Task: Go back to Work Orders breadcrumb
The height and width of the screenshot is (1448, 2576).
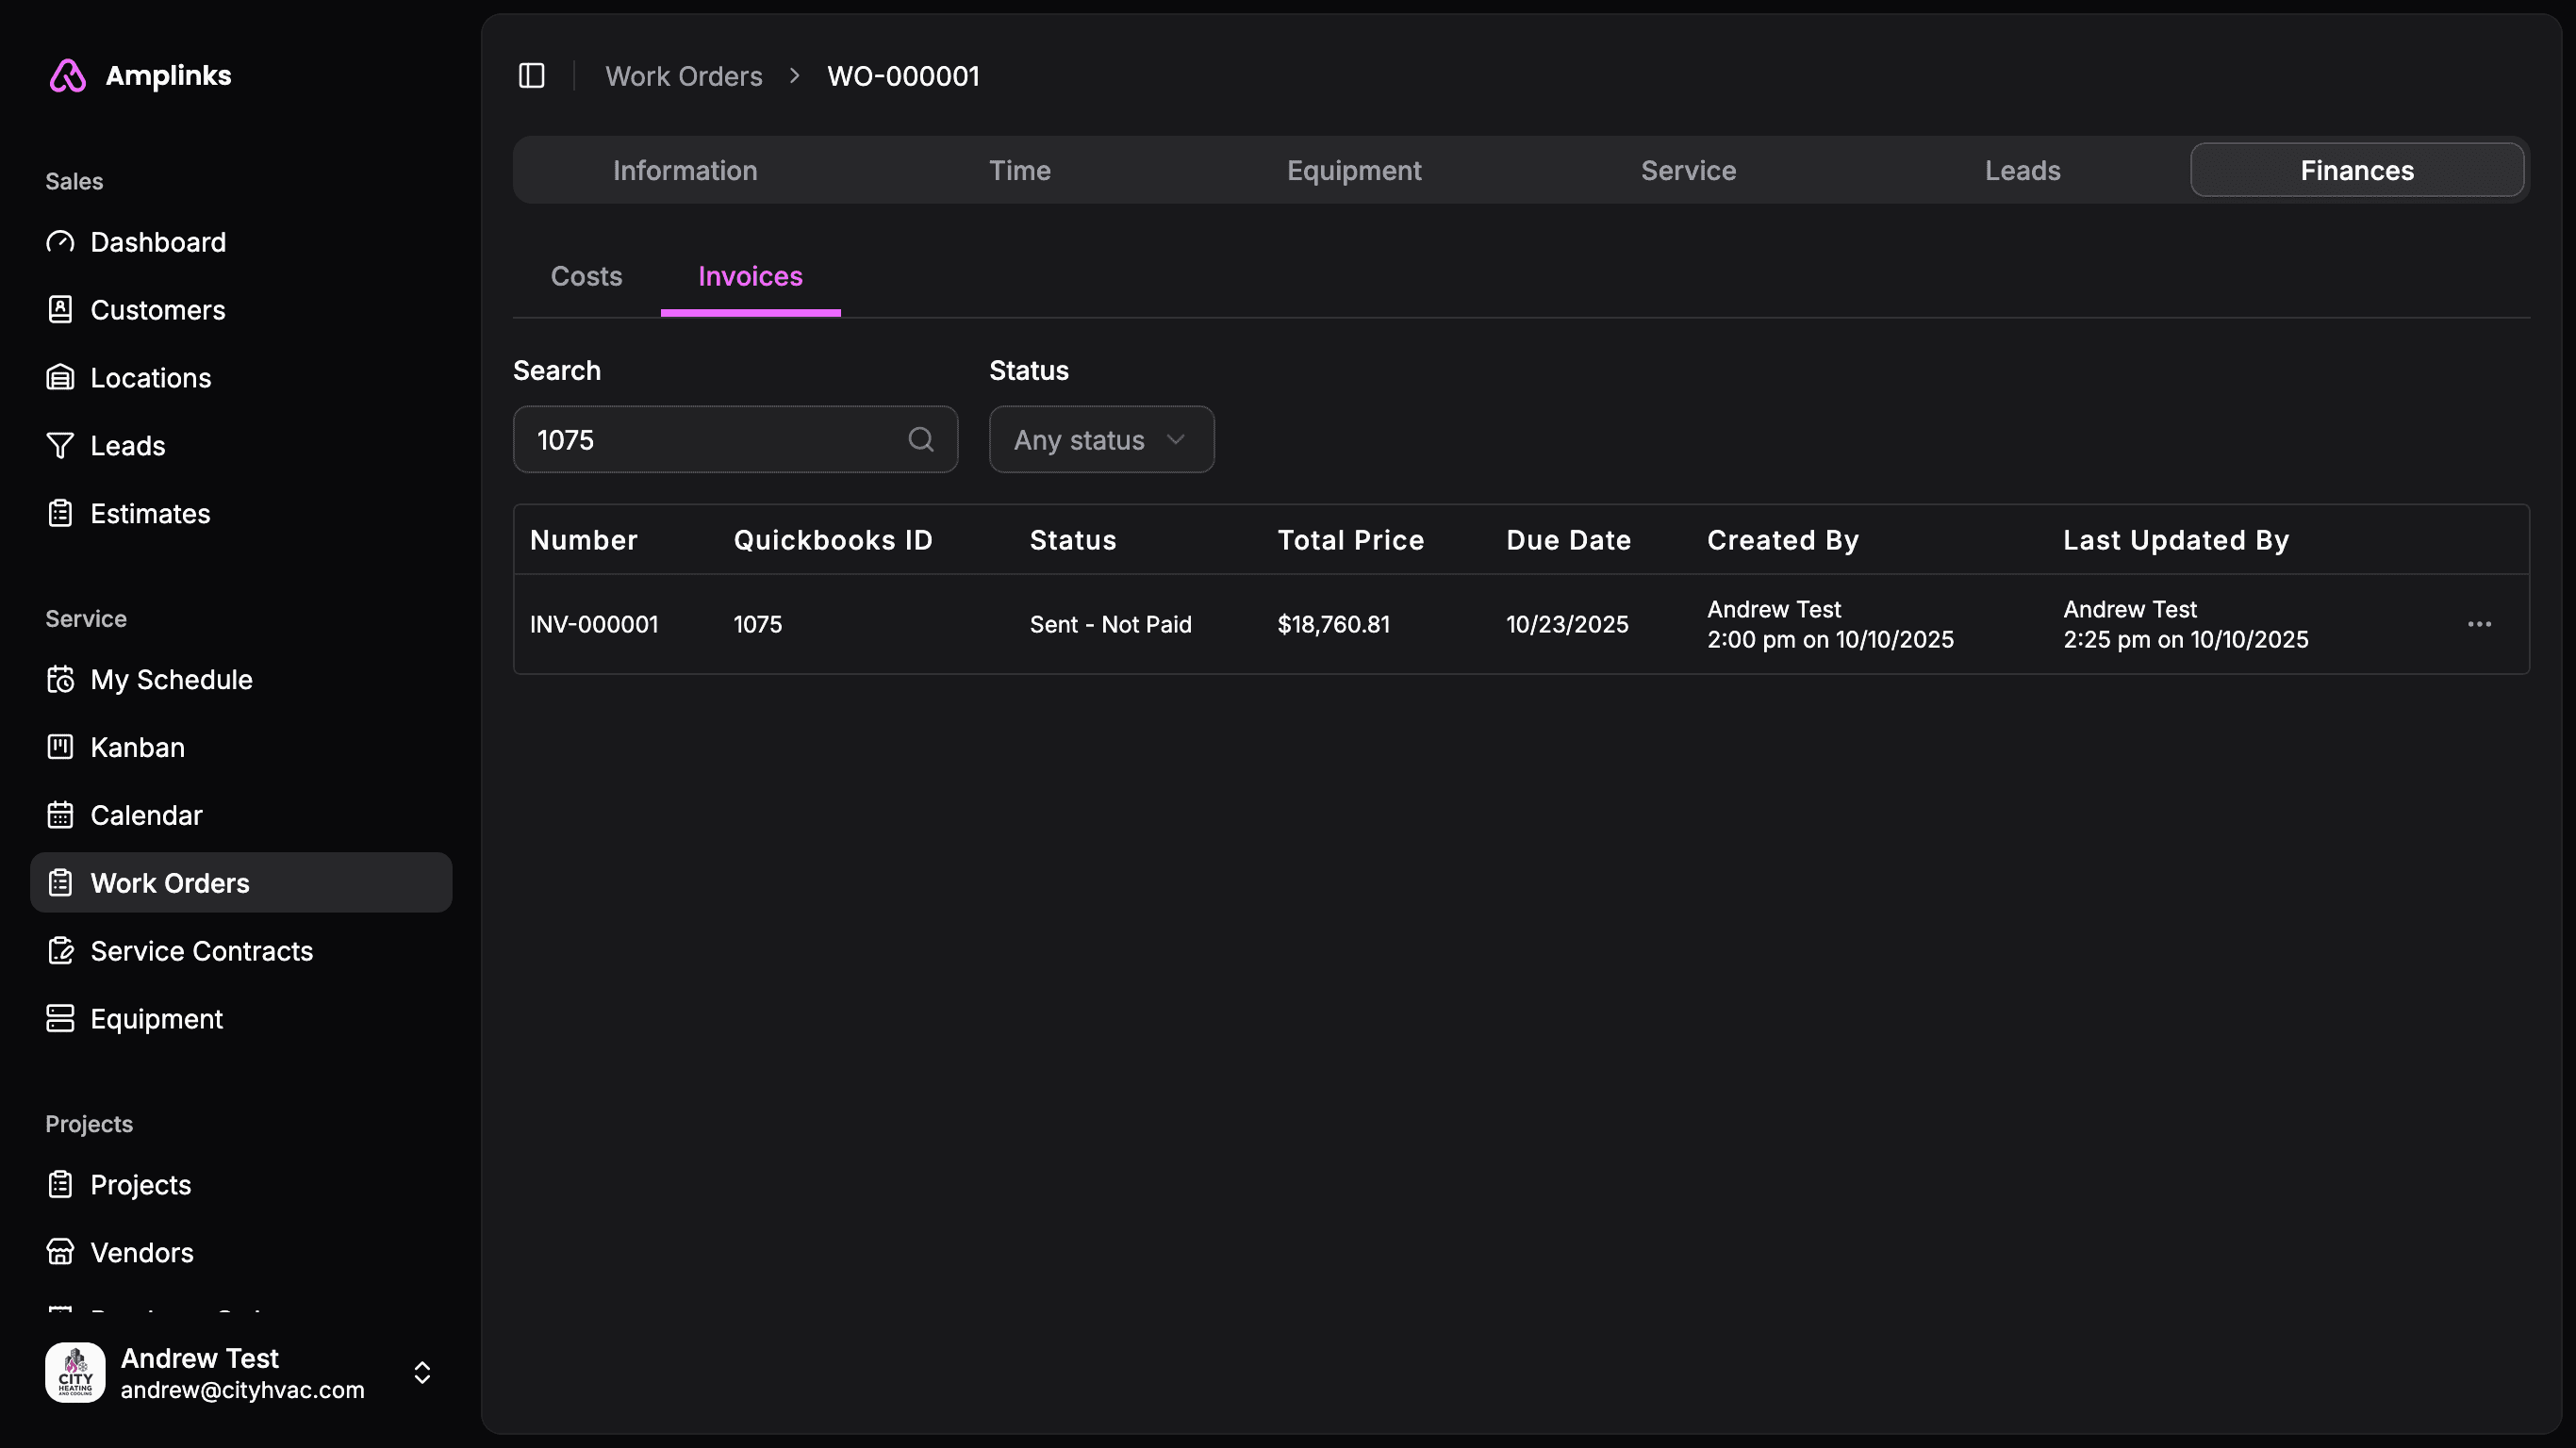Action: pyautogui.click(x=683, y=77)
